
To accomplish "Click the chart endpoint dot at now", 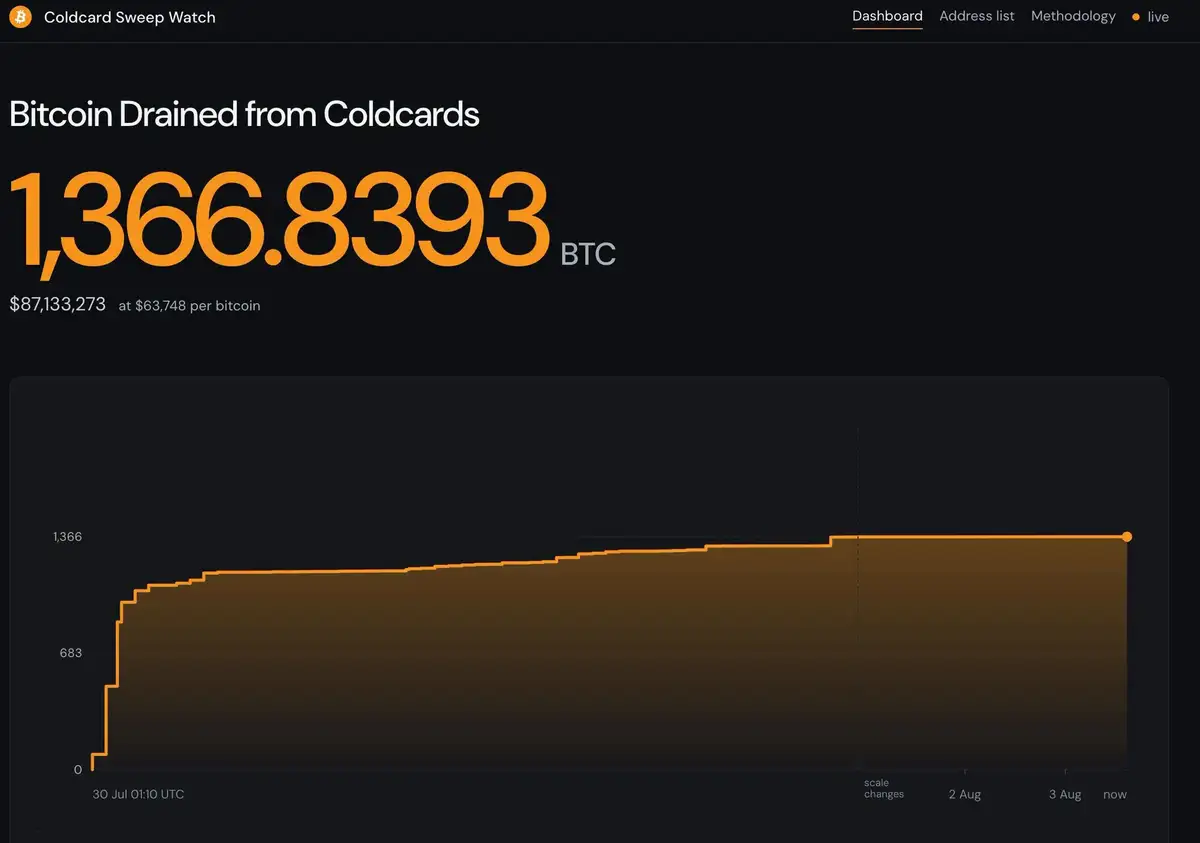I will click(x=1127, y=537).
